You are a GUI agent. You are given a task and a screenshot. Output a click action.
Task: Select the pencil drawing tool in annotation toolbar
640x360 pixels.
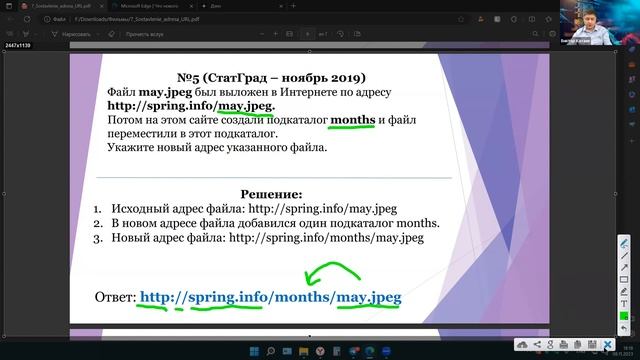pyautogui.click(x=624, y=244)
